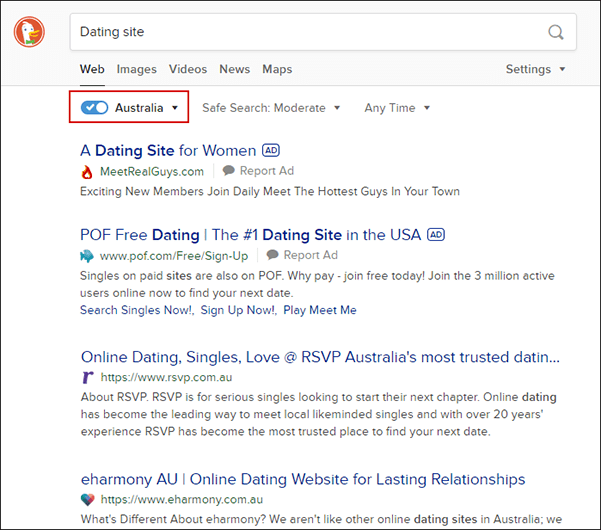The height and width of the screenshot is (530, 601).
Task: Report the MeetRealGuys ad
Action: click(259, 171)
